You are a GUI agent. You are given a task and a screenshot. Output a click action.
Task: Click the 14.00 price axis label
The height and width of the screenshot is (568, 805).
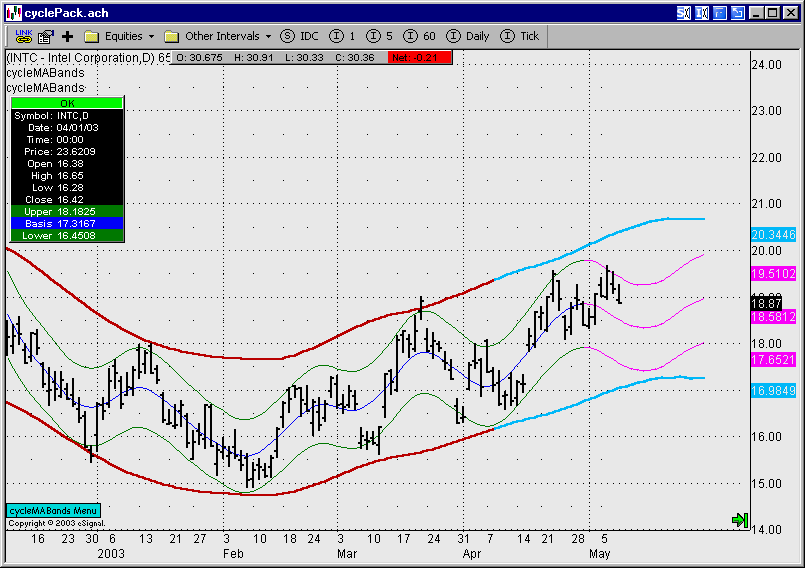766,529
